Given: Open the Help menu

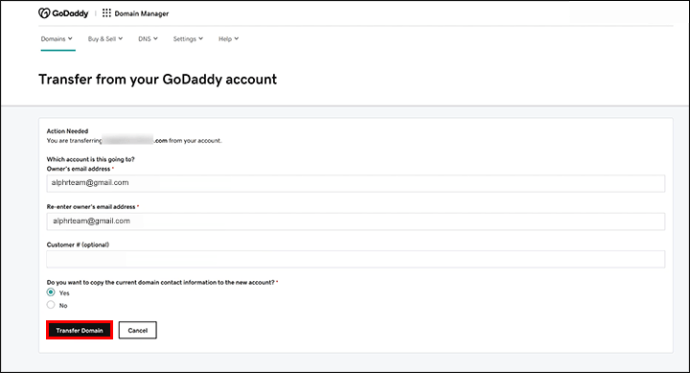Looking at the screenshot, I should pos(228,39).
